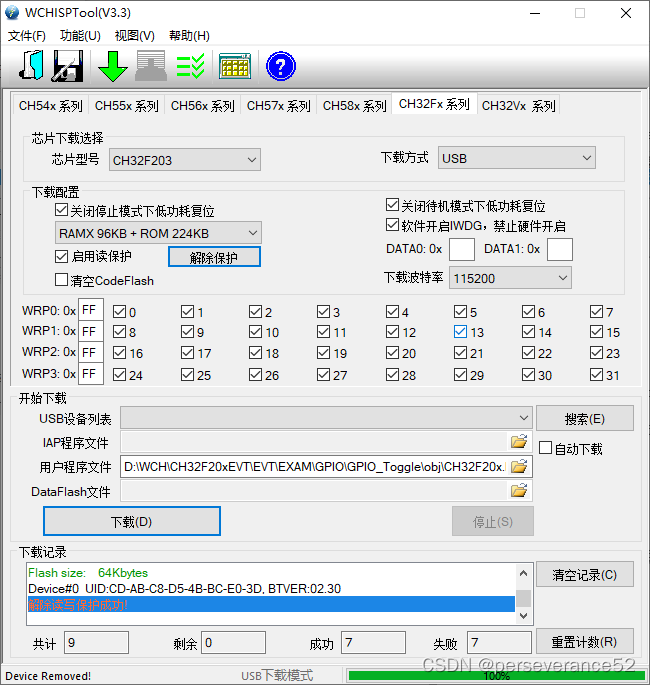Click the green 100% progress bar
This screenshot has height=685, width=650.
pos(496,675)
